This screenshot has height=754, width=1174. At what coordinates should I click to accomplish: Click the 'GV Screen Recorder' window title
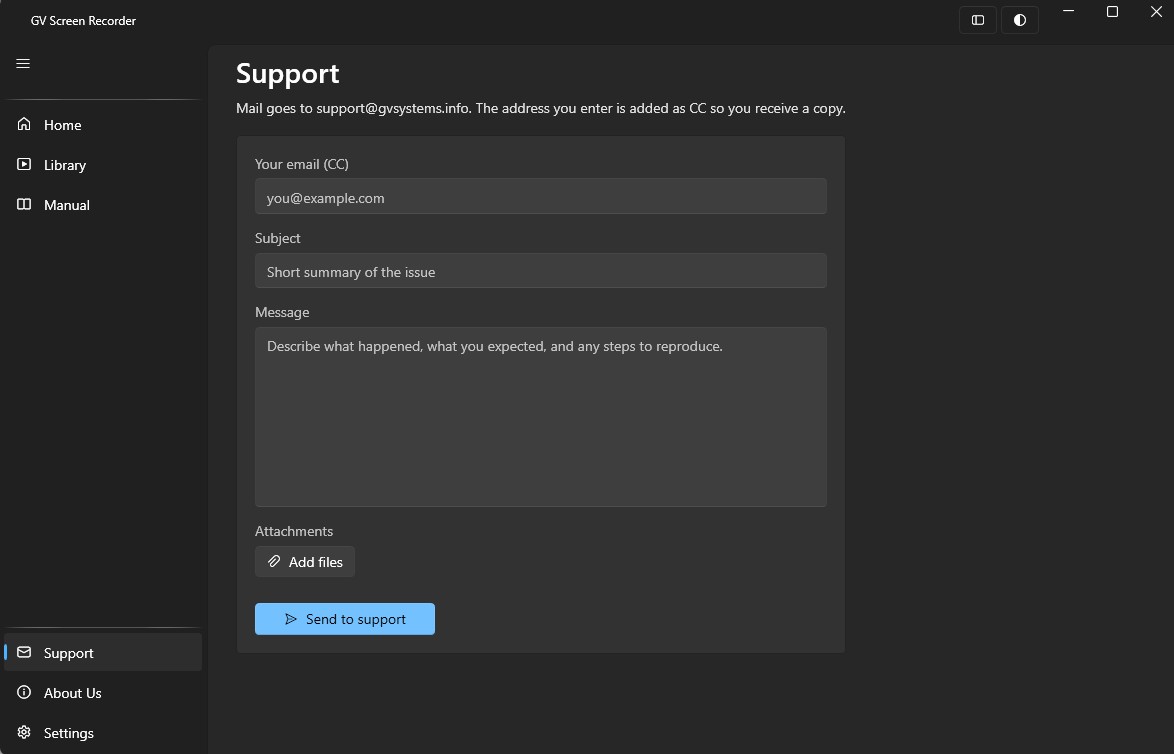[83, 21]
